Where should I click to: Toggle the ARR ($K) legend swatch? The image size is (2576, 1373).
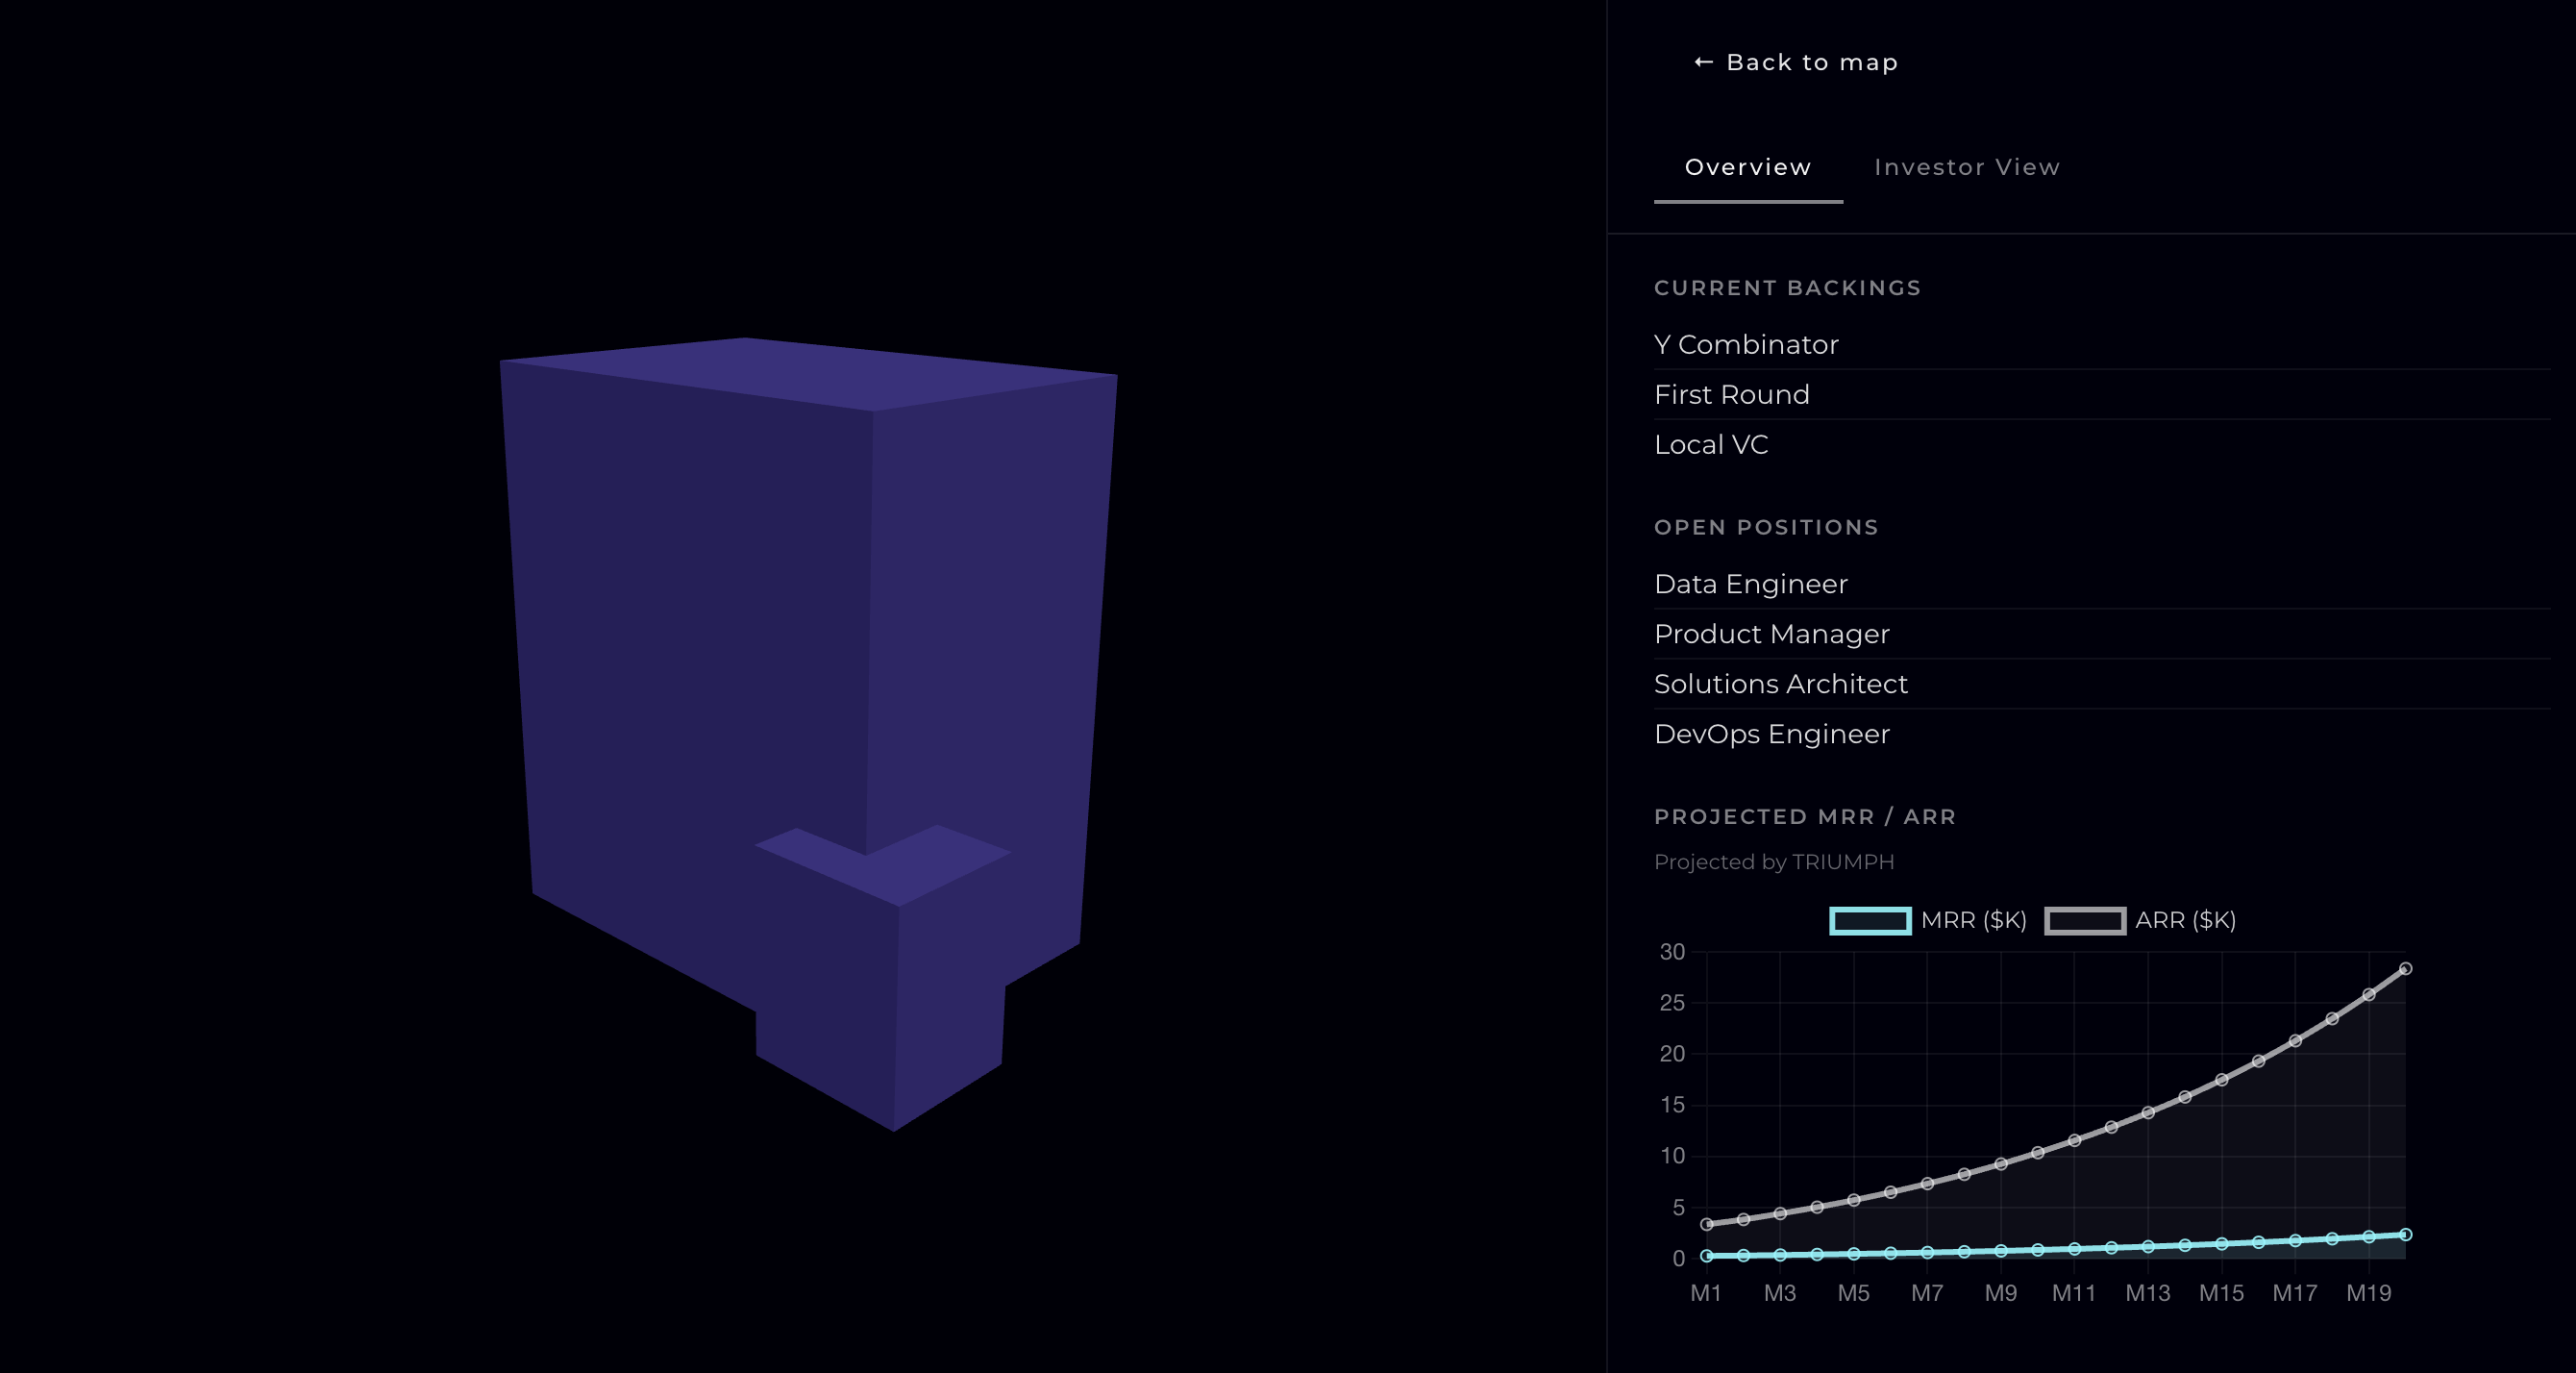point(2085,920)
